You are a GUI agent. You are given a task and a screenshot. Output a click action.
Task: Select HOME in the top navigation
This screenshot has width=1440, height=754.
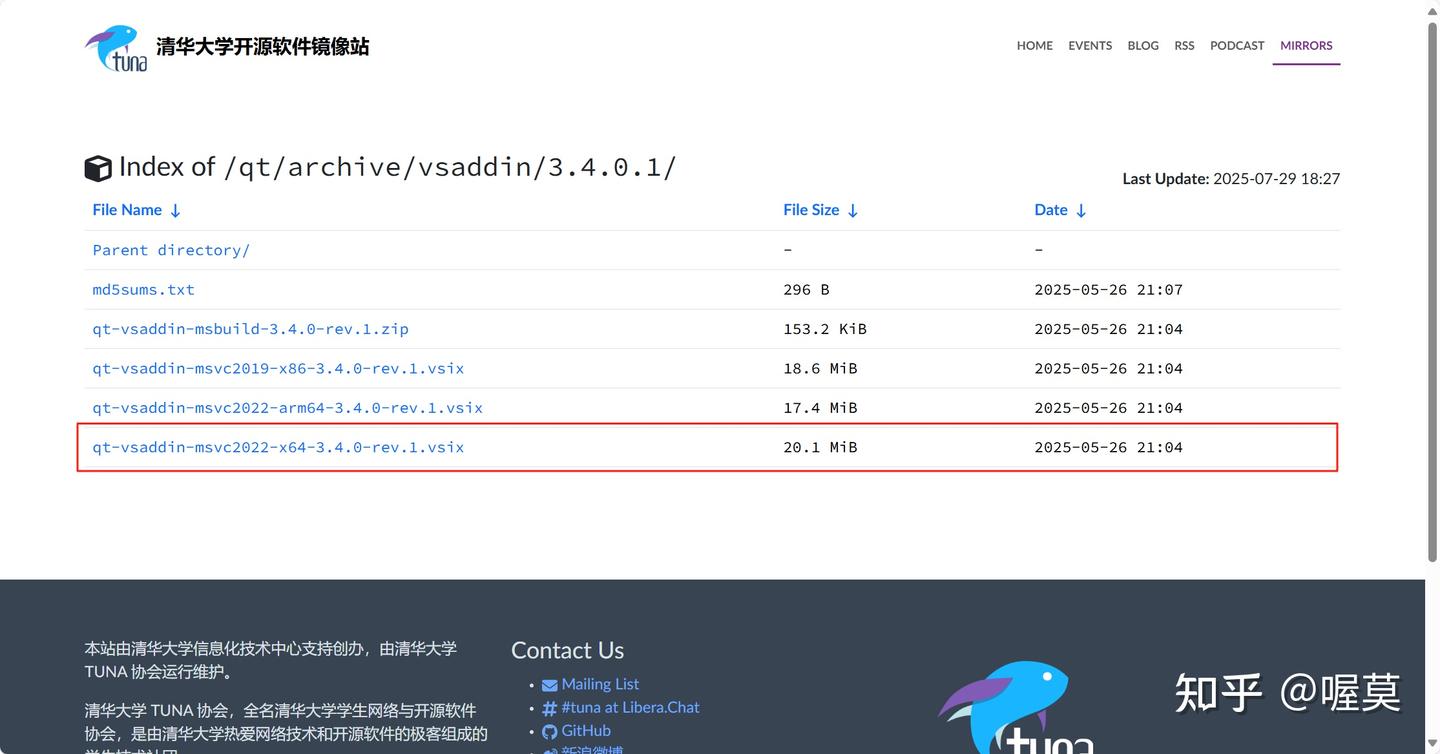(1034, 45)
